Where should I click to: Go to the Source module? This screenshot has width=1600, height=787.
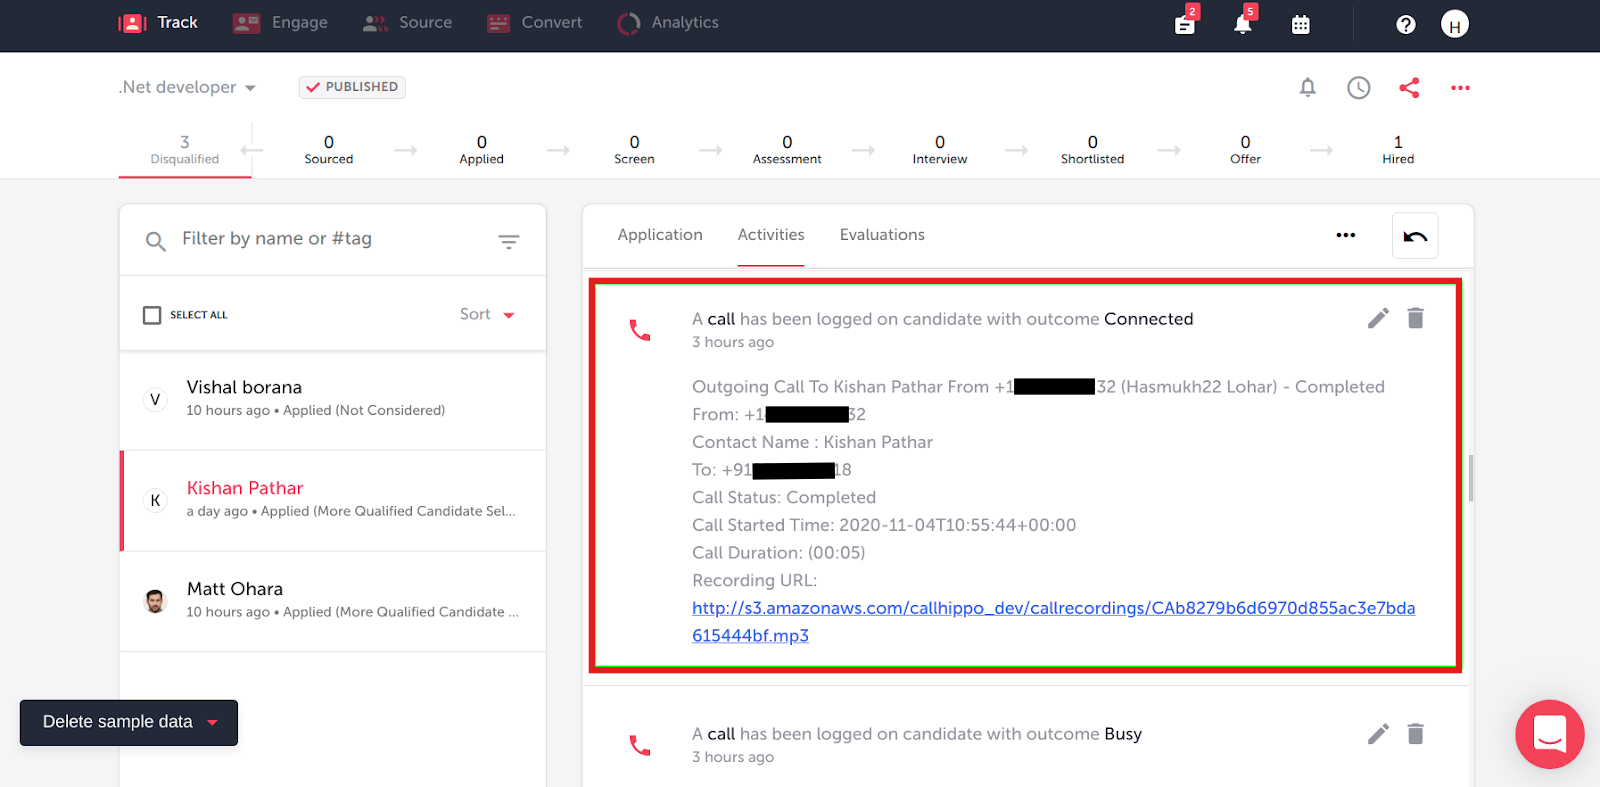[x=407, y=23]
